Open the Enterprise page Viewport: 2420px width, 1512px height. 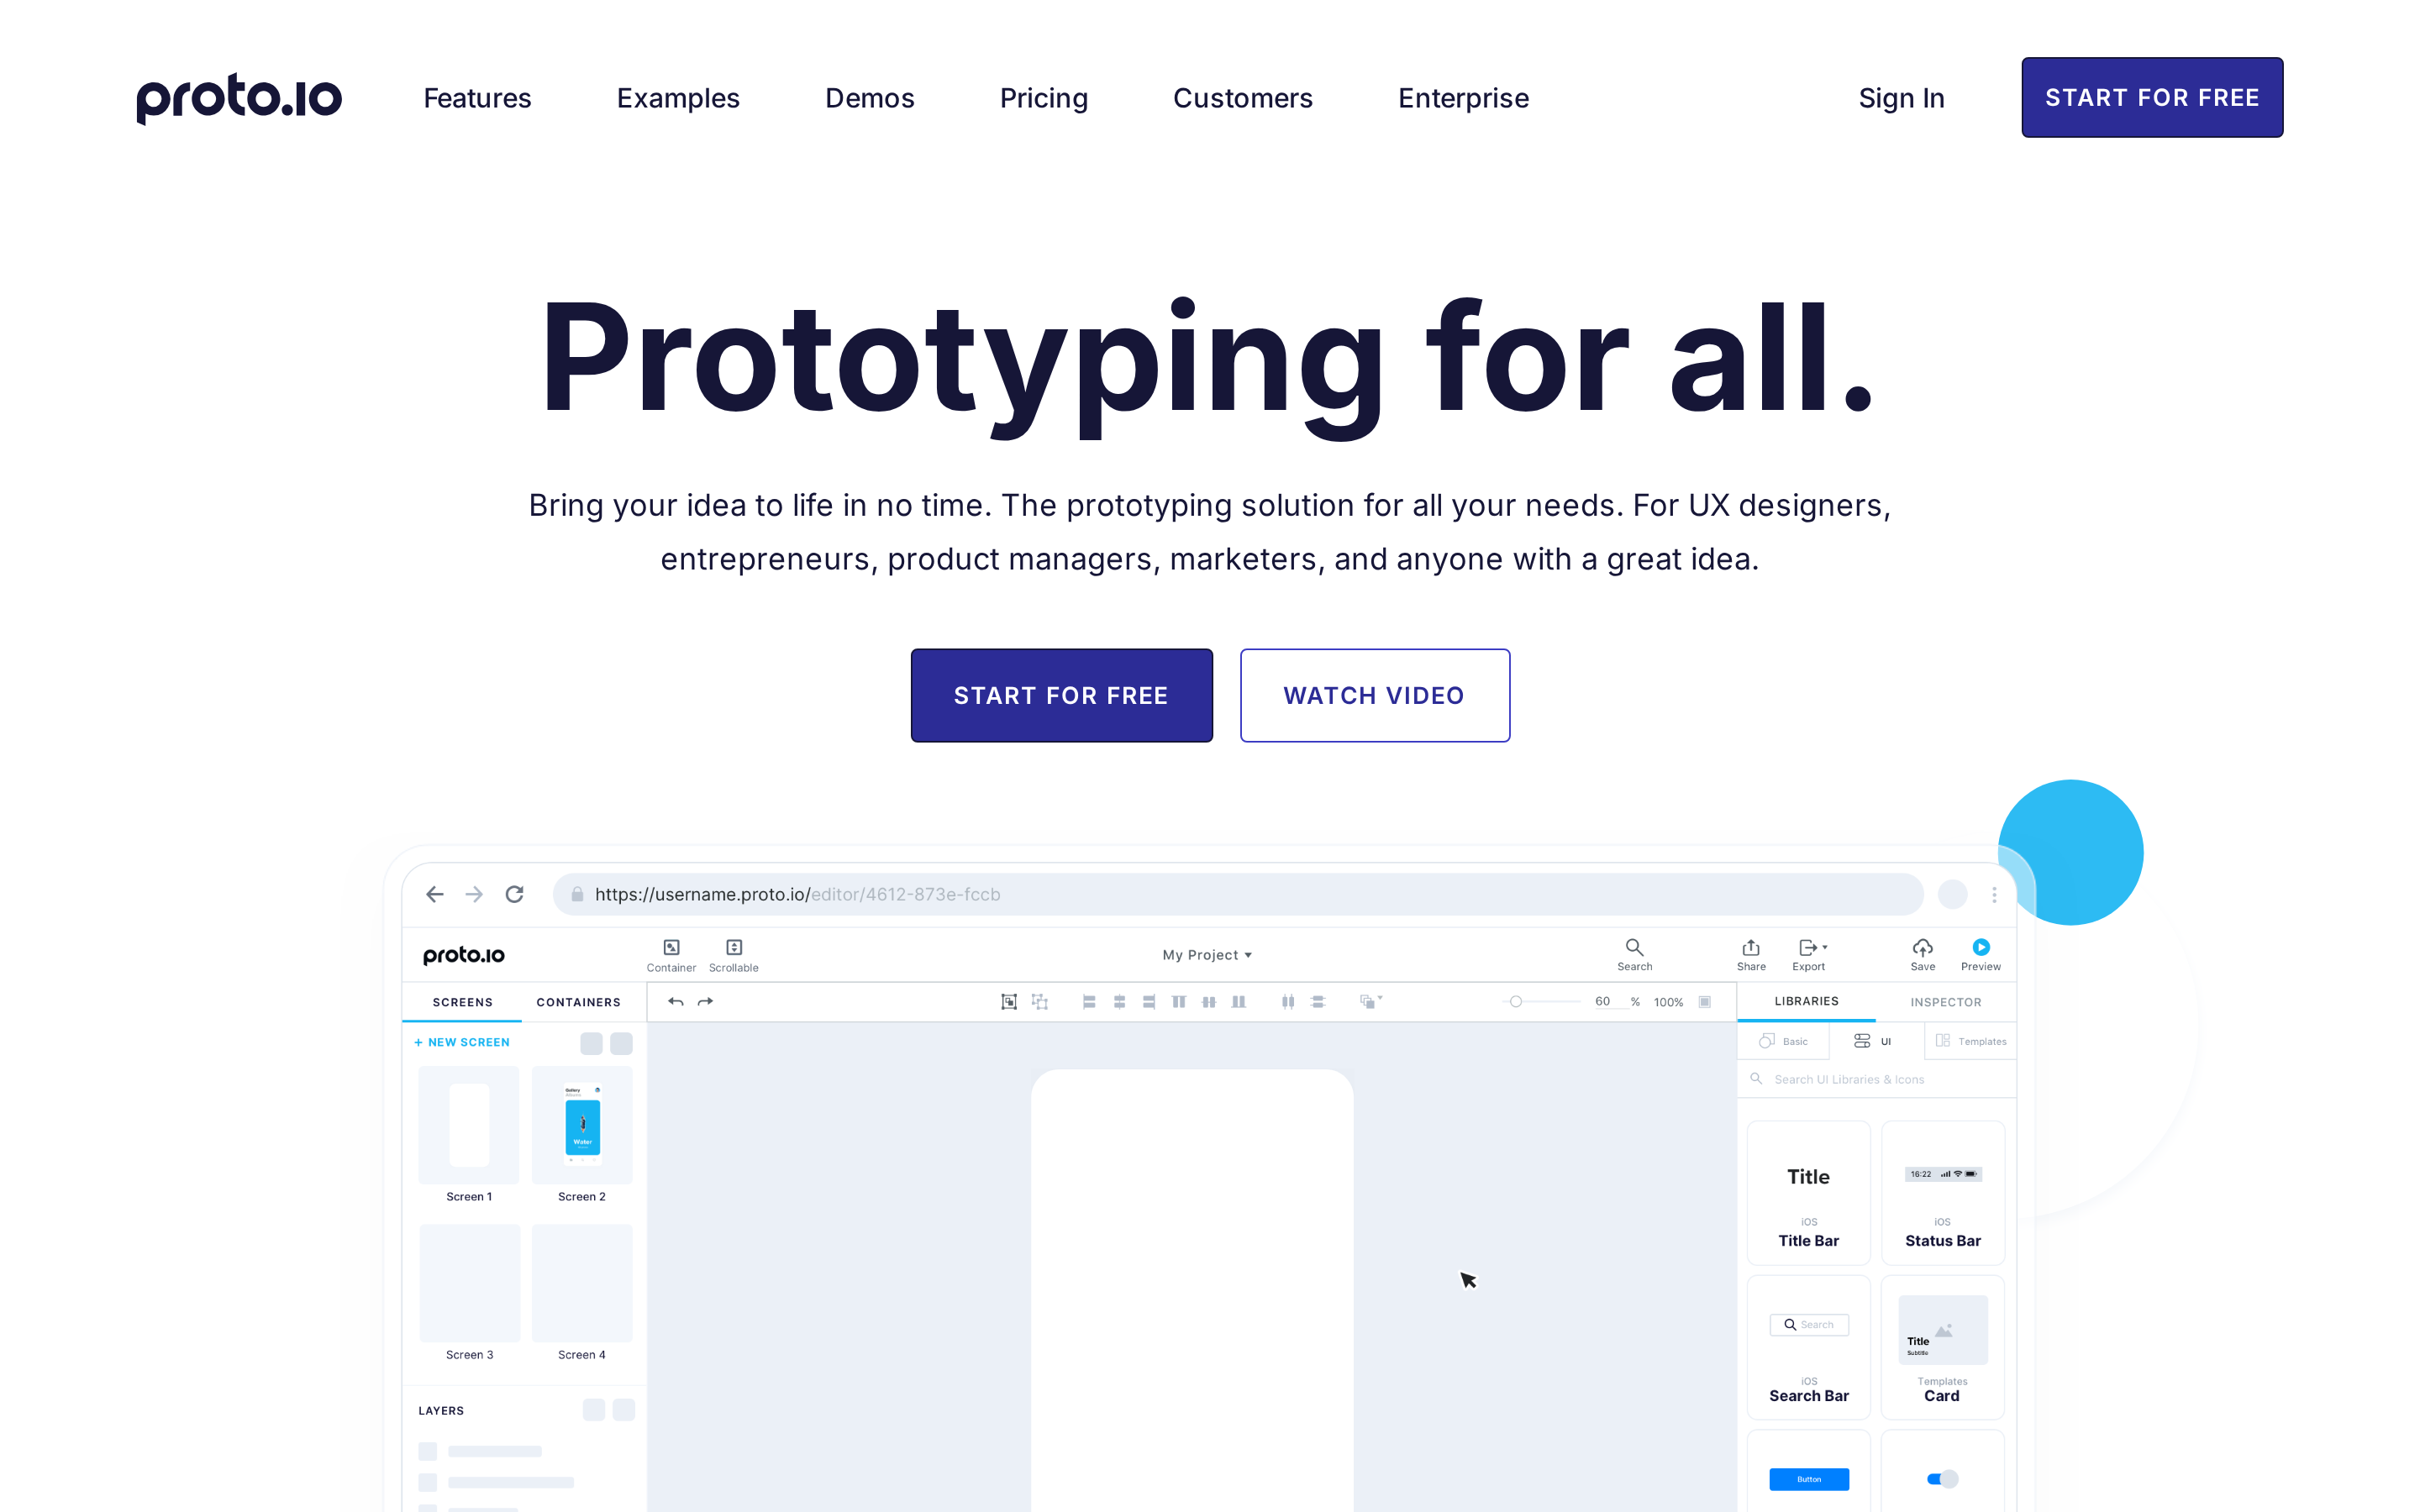[x=1463, y=98]
